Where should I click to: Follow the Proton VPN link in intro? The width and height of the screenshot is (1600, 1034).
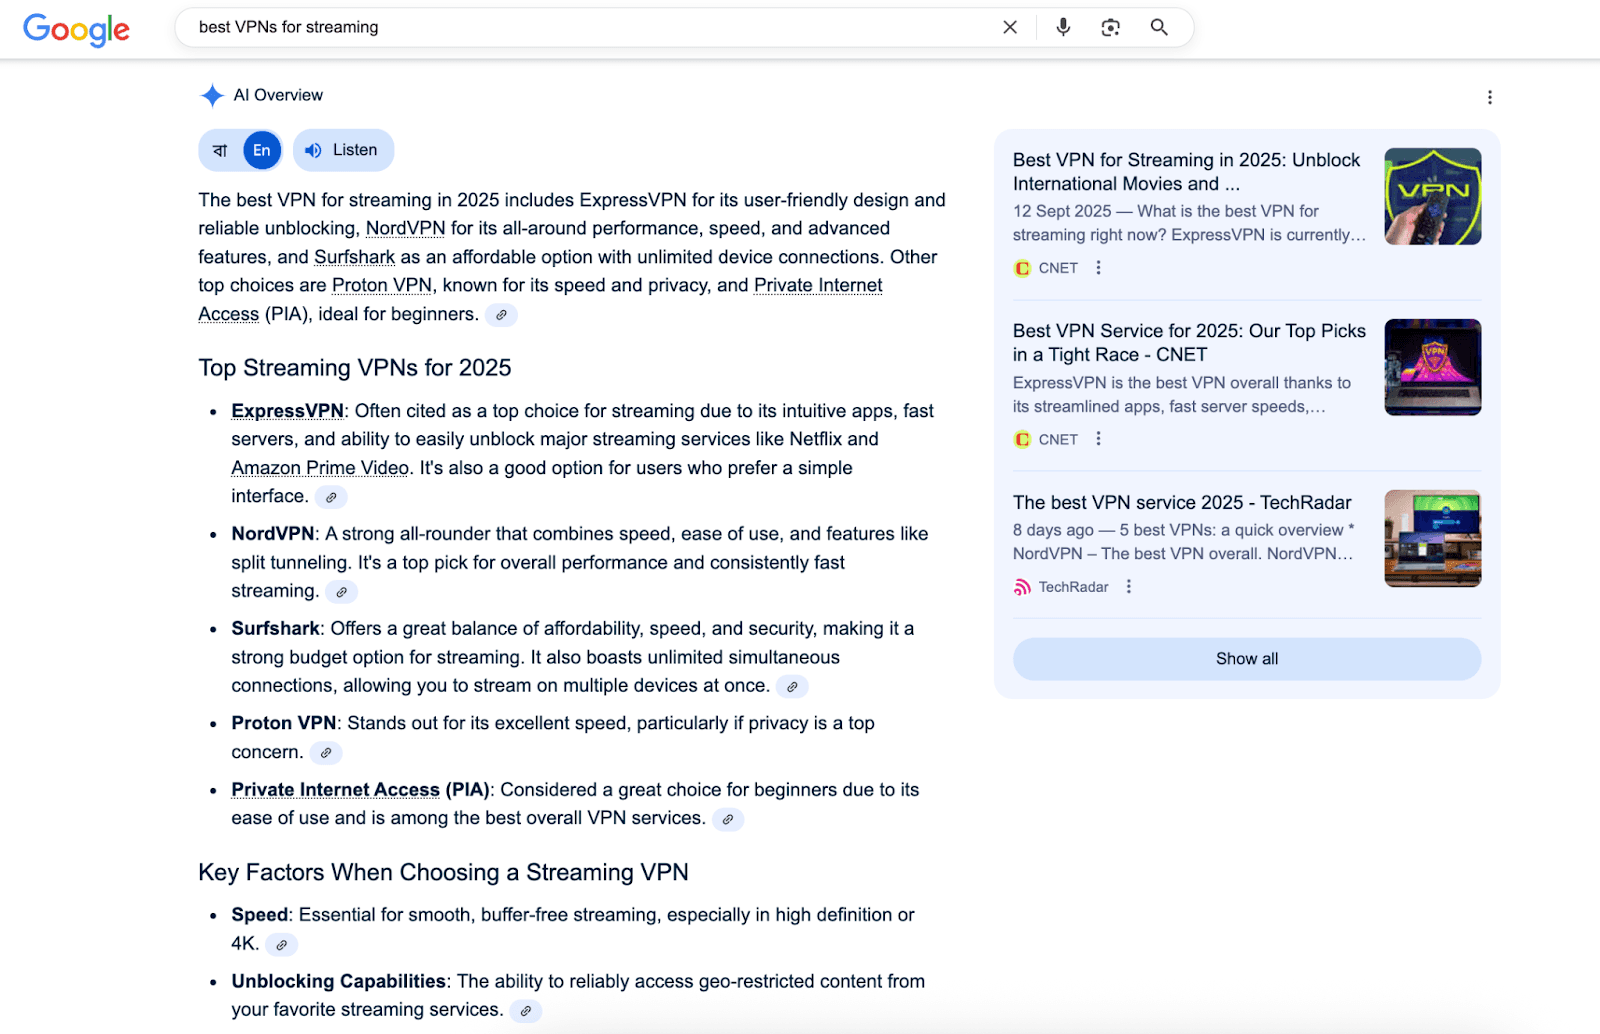tap(382, 285)
